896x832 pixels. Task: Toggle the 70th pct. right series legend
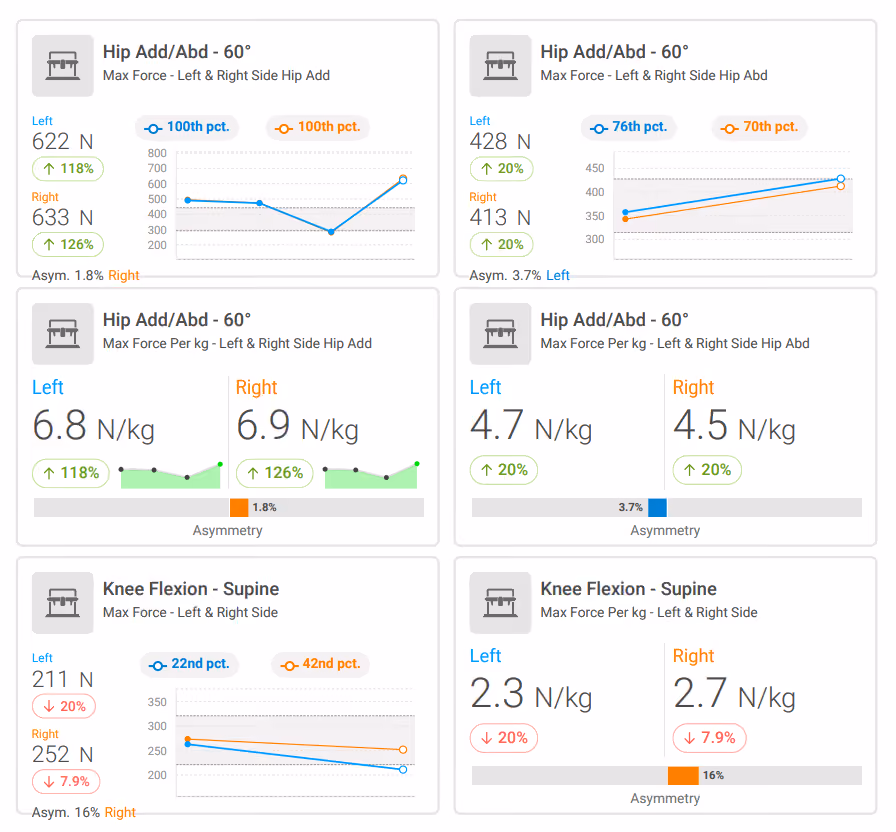(759, 127)
